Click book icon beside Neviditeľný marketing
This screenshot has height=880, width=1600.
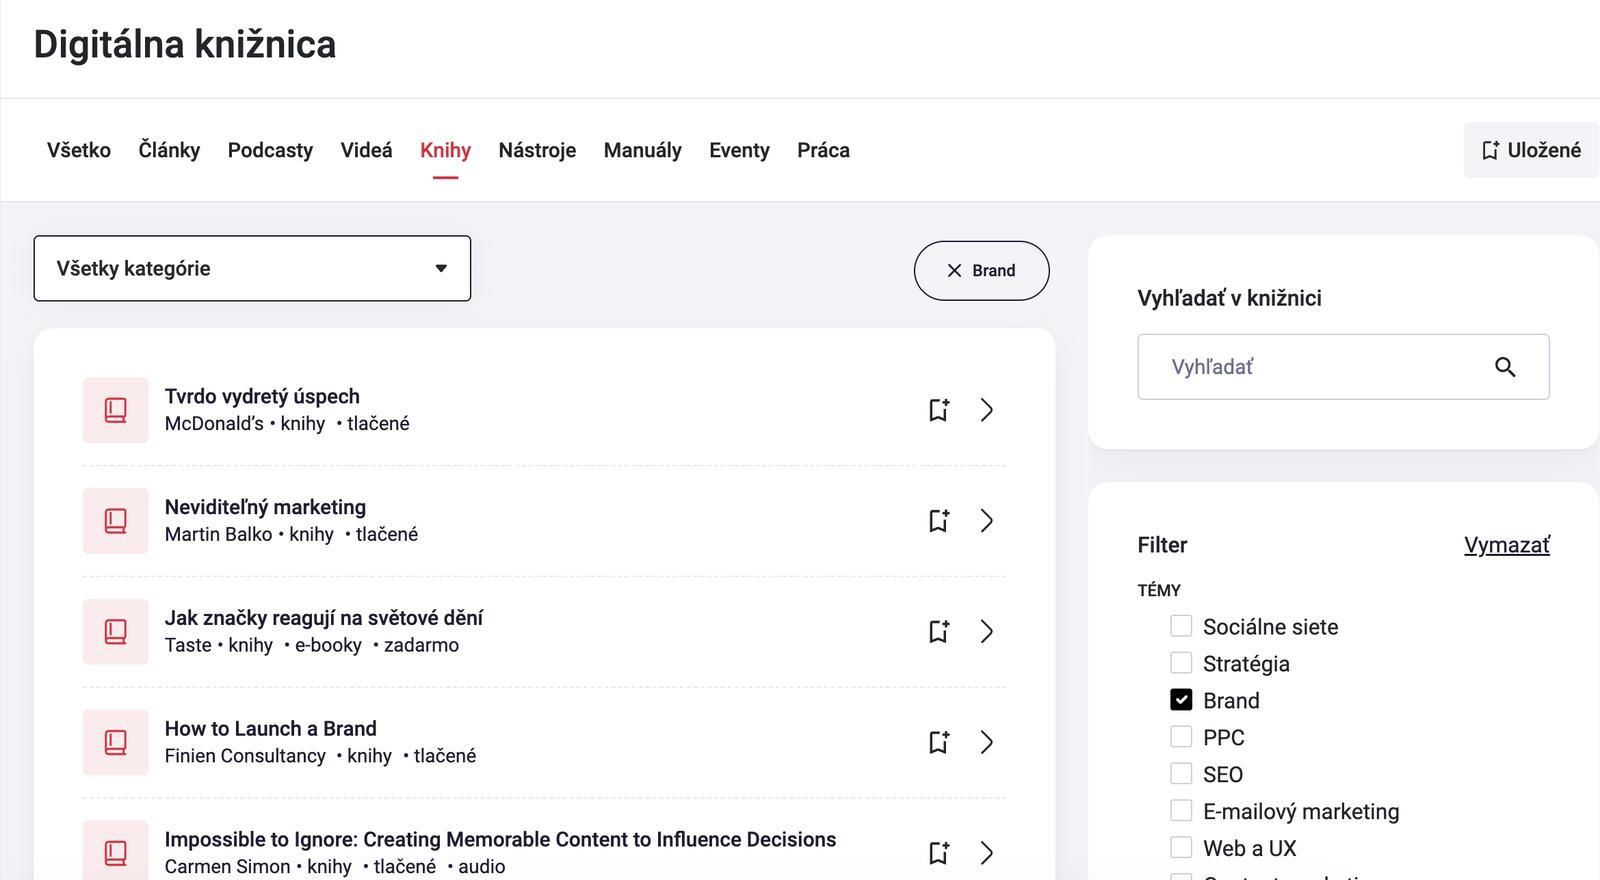(x=116, y=521)
